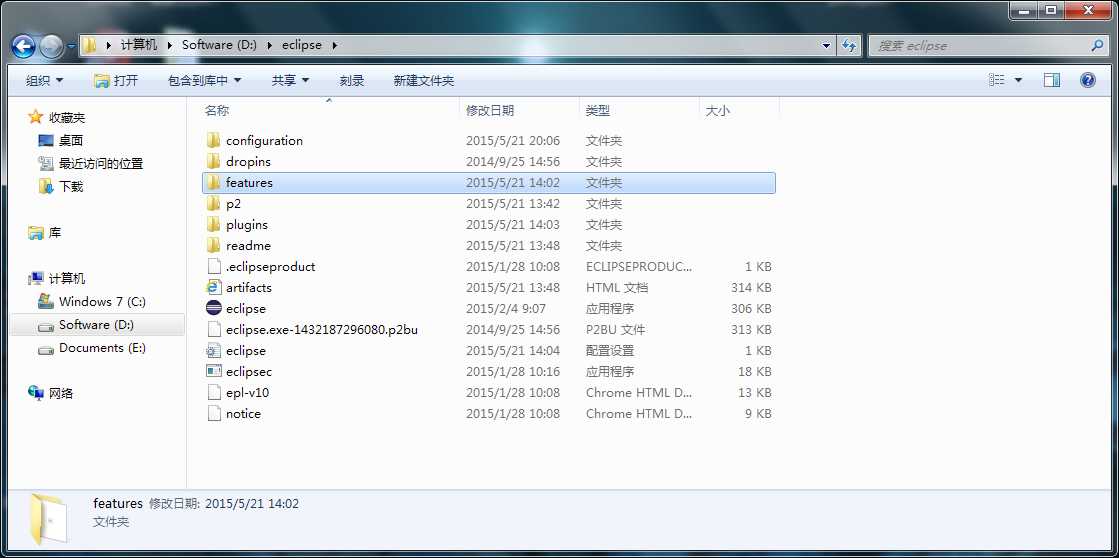Click the eclipse configuration settings file icon
1119x558 pixels.
(x=213, y=350)
